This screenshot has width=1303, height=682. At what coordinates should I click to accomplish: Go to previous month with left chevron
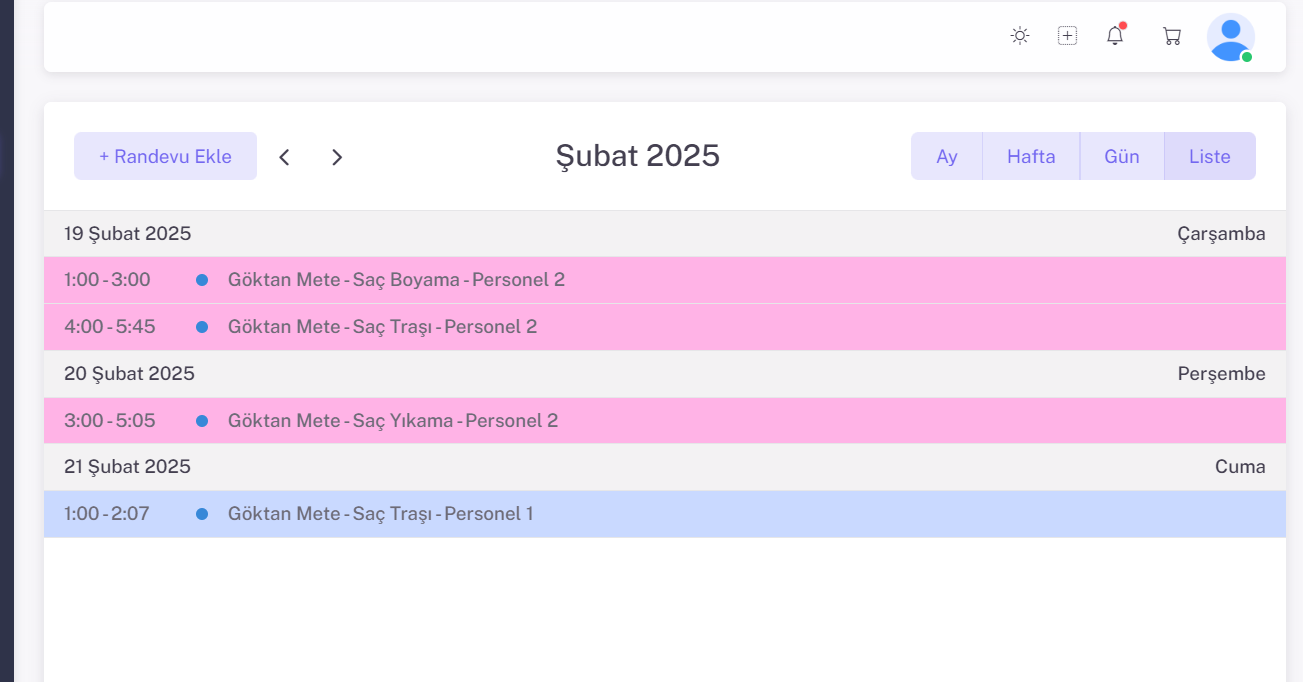[x=284, y=157]
